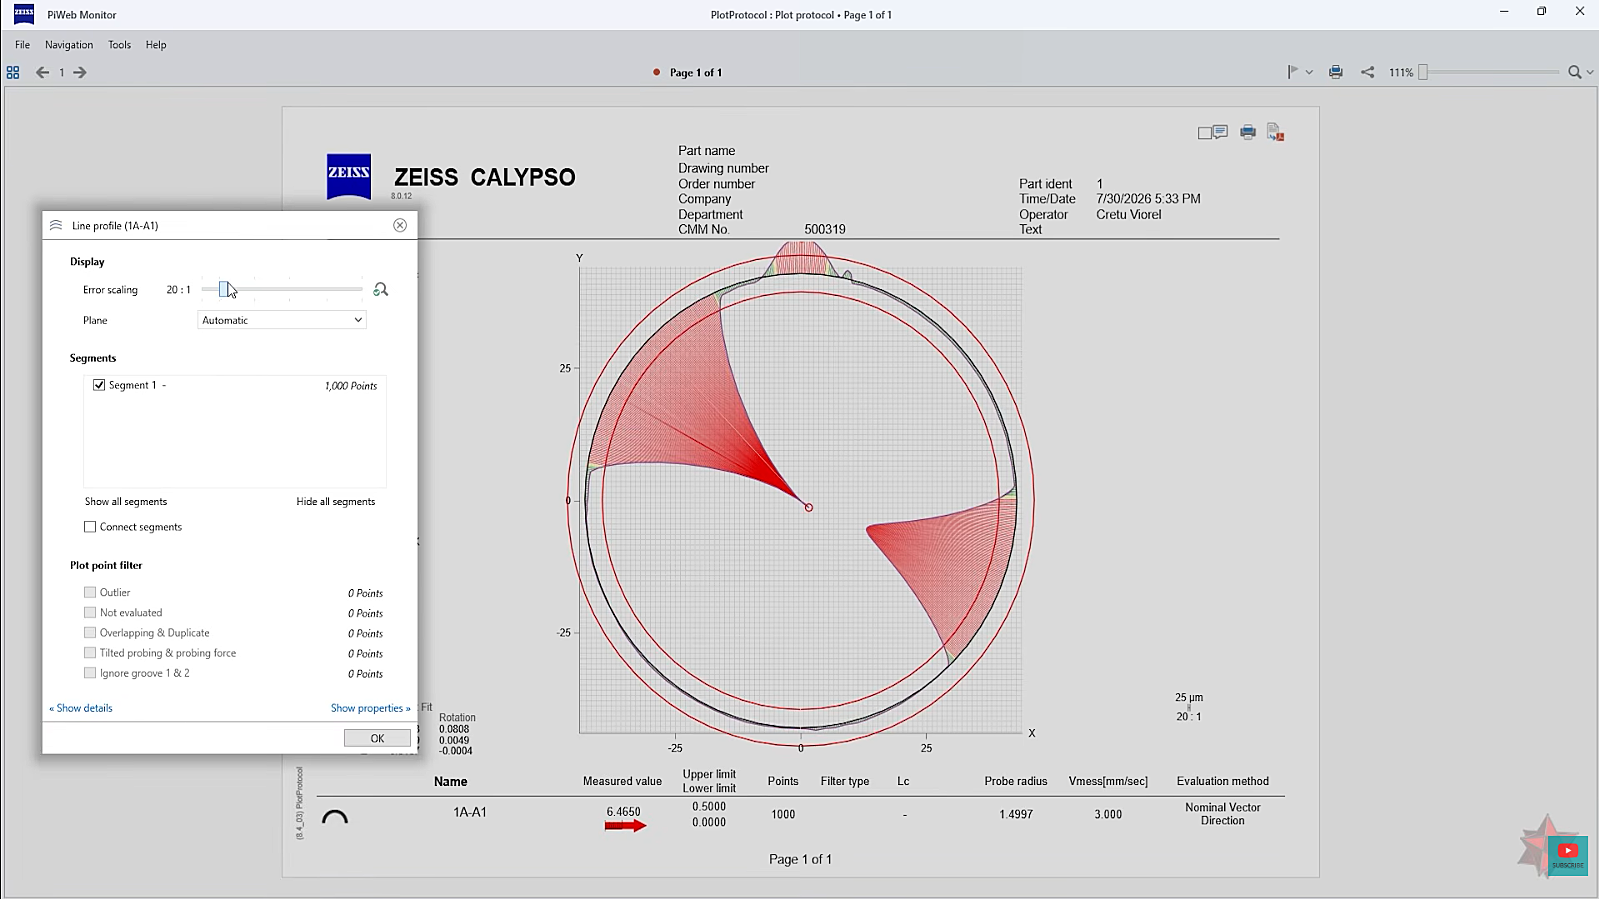This screenshot has width=1599, height=899.
Task: Click the zoom magnifier icon
Action: coord(1574,72)
